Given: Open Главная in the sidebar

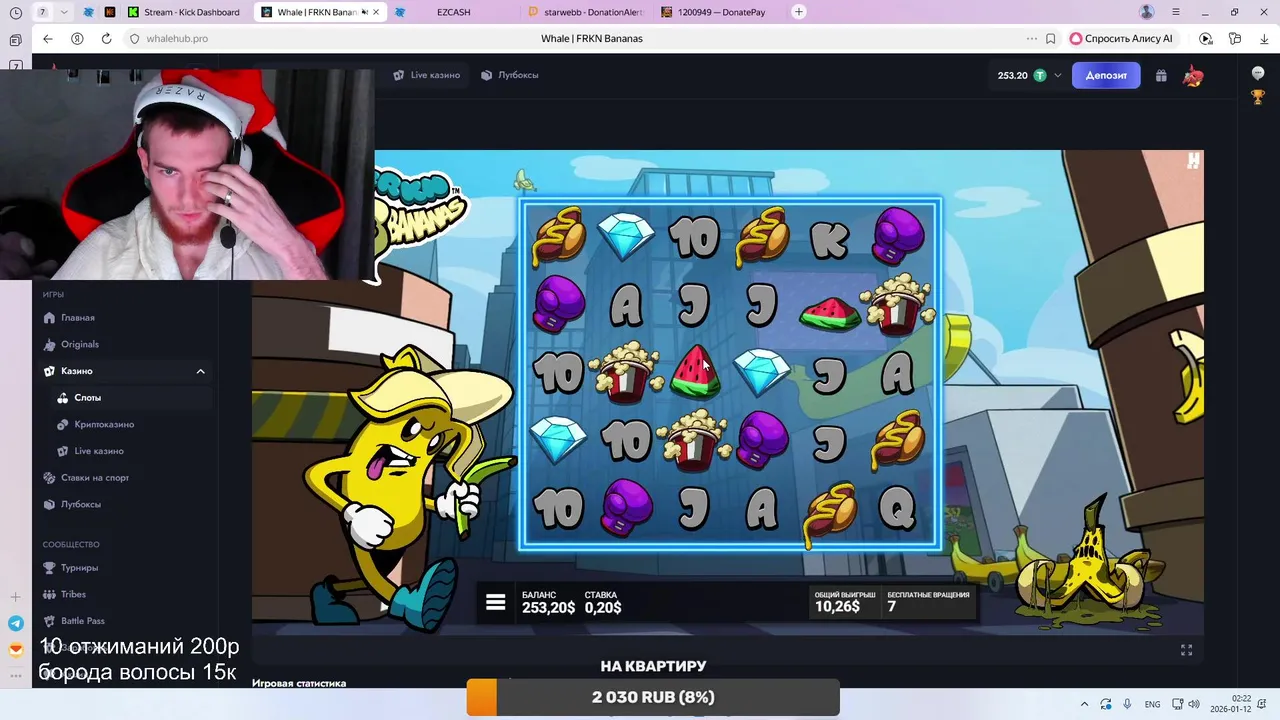Looking at the screenshot, I should 77,318.
